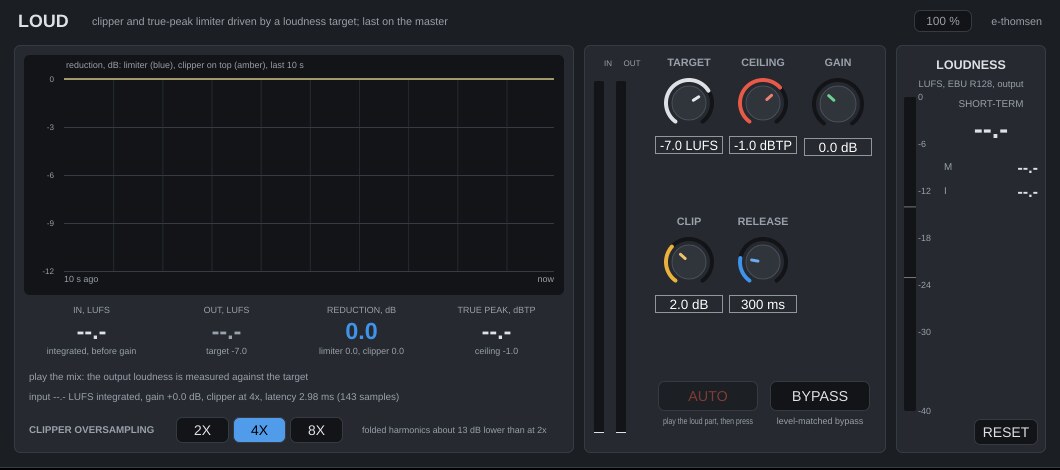
Task: Click the IN, LUFS readout value
Action: (91, 332)
